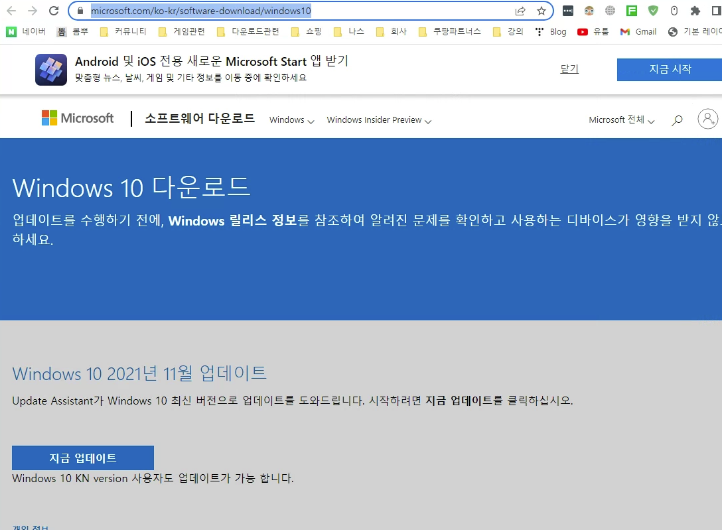Screen dimensions: 722x530
Task: Click the URL in the address bar
Action: click(x=201, y=11)
